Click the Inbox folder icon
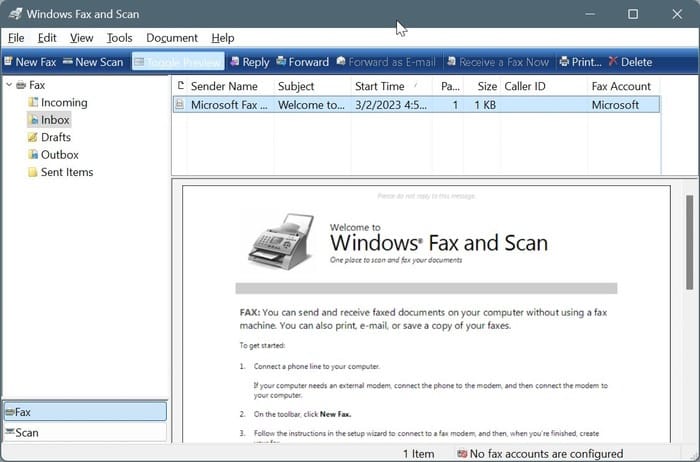The image size is (700, 462). point(33,120)
